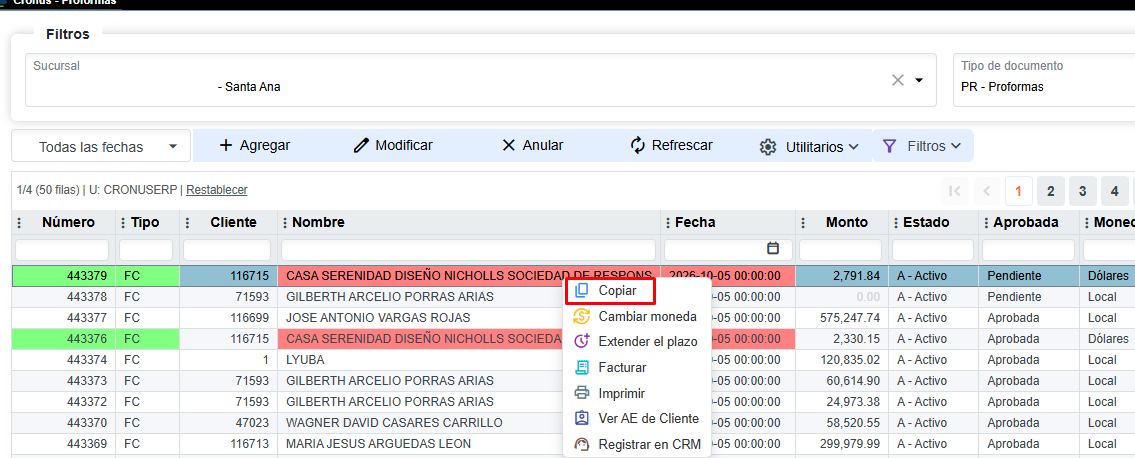The image size is (1135, 458).
Task: Click the Monto filter input field
Action: pos(840,250)
